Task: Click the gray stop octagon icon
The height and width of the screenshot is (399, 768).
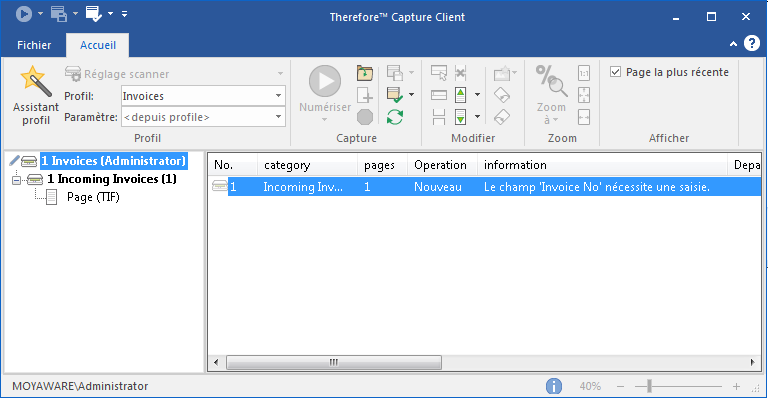Action: pos(364,117)
